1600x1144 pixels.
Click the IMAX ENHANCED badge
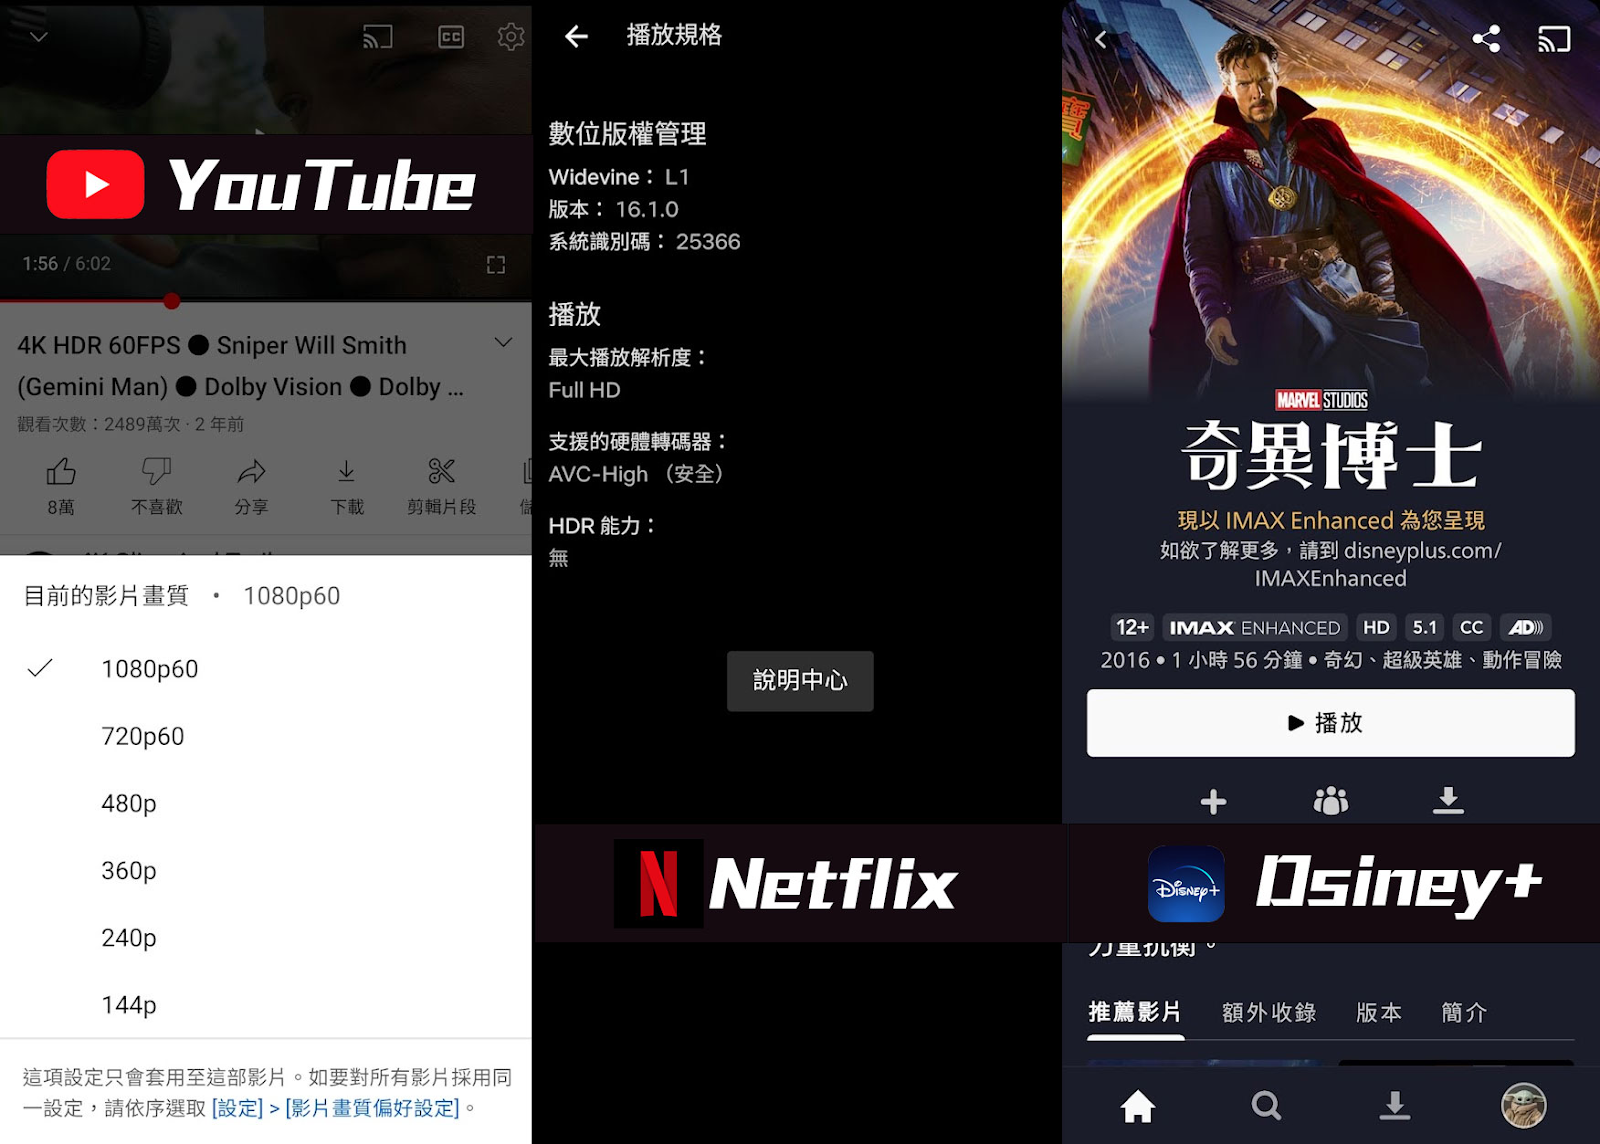[1255, 628]
